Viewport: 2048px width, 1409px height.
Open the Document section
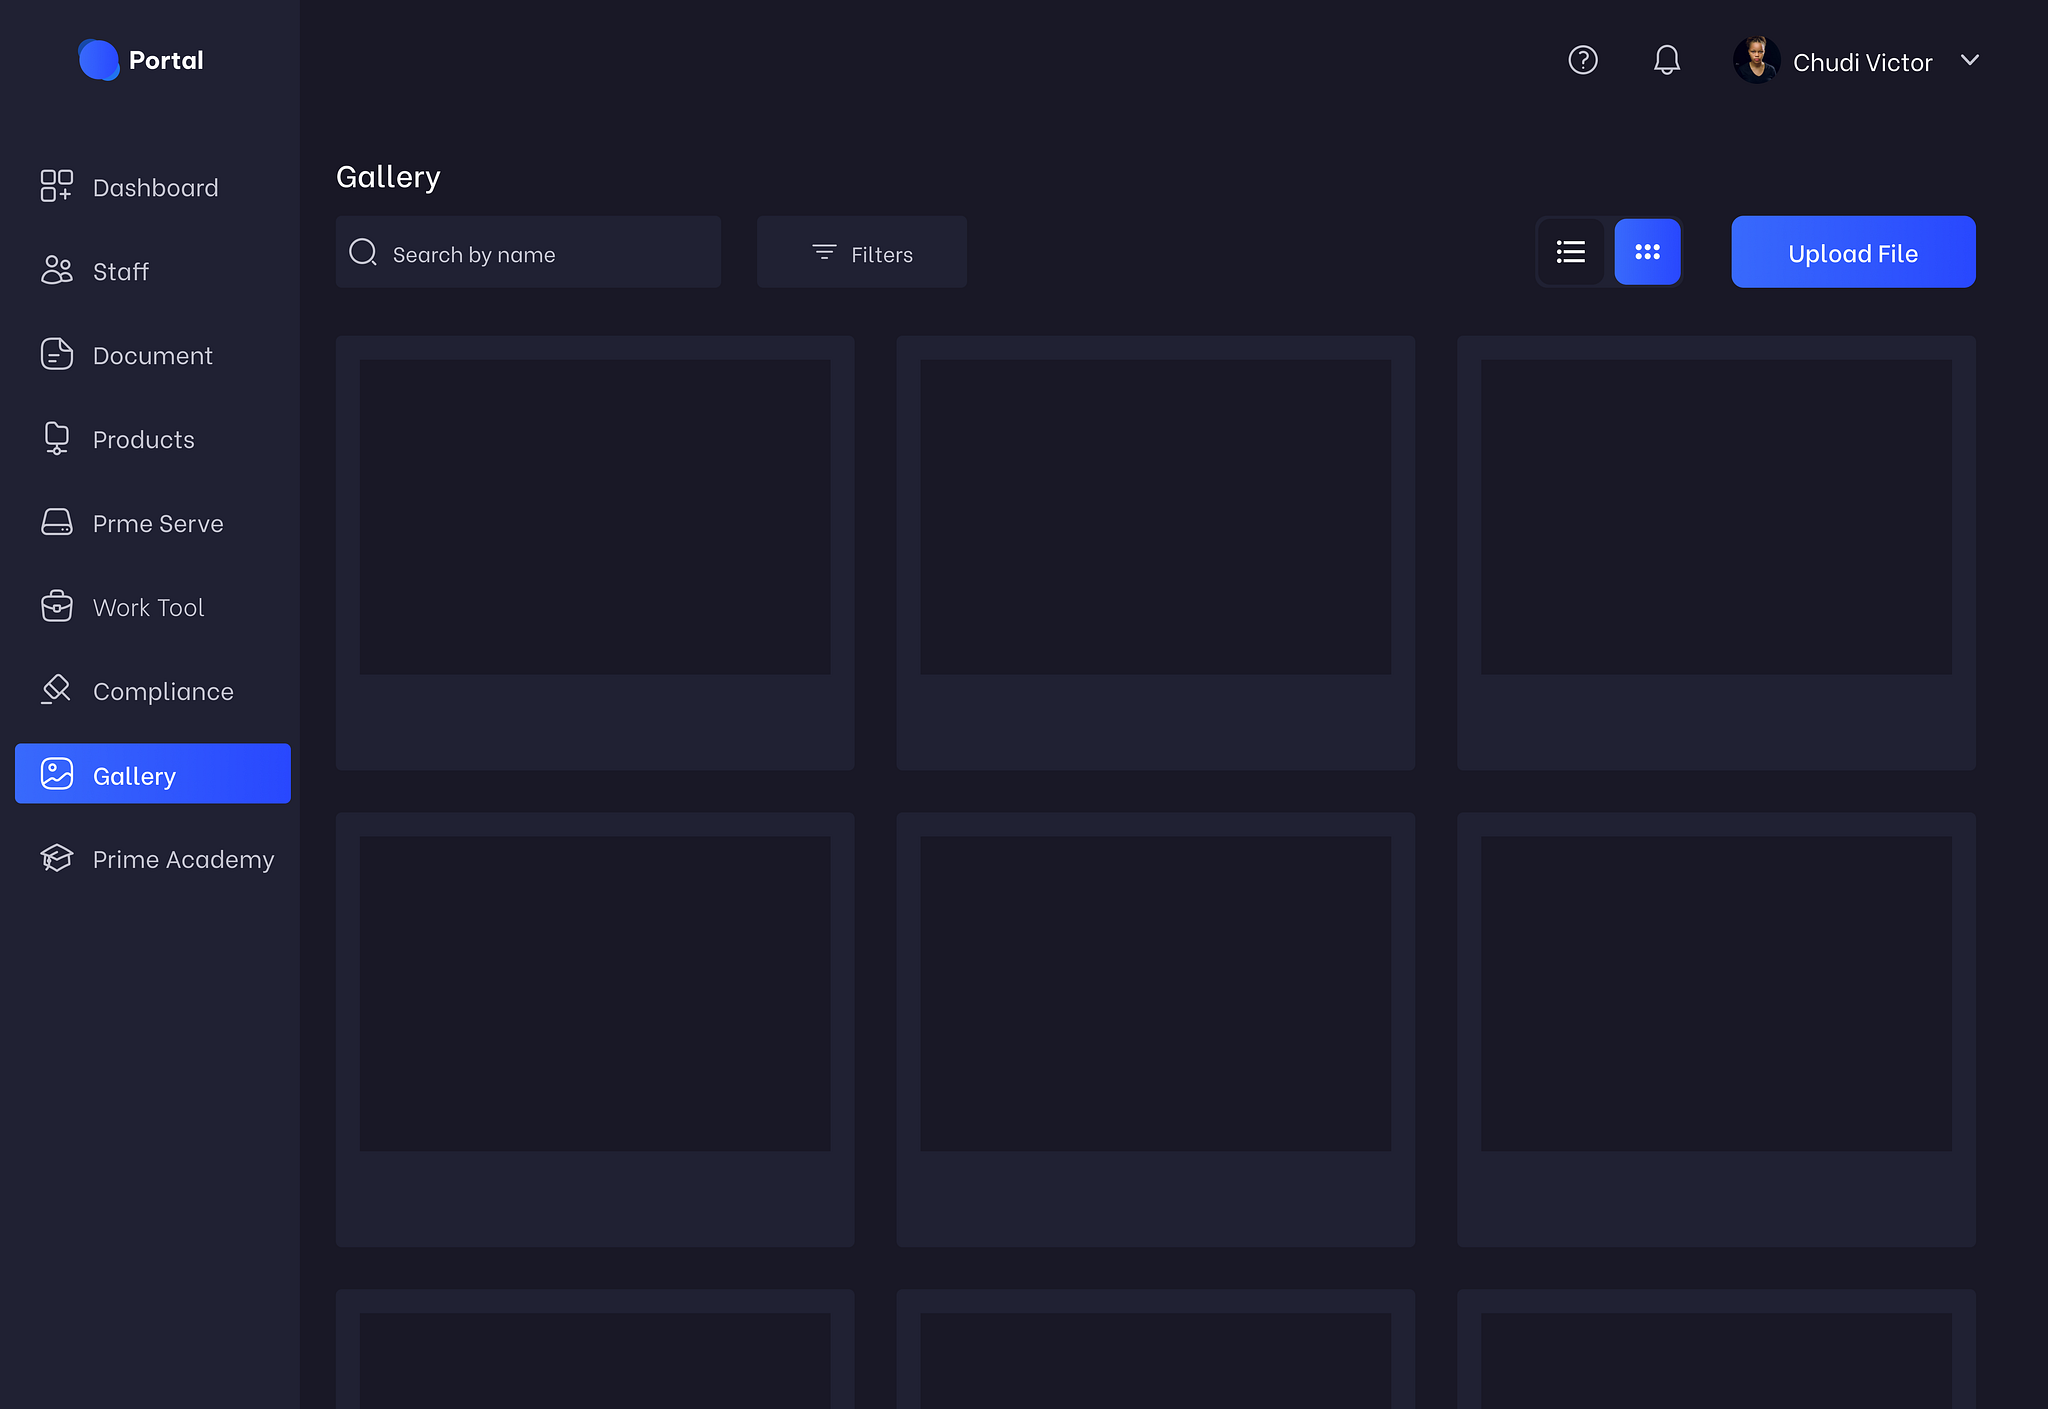(x=152, y=355)
